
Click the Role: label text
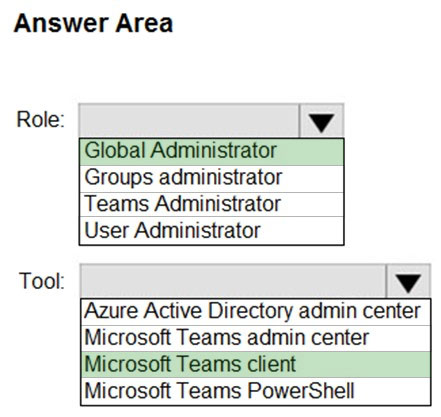40,119
